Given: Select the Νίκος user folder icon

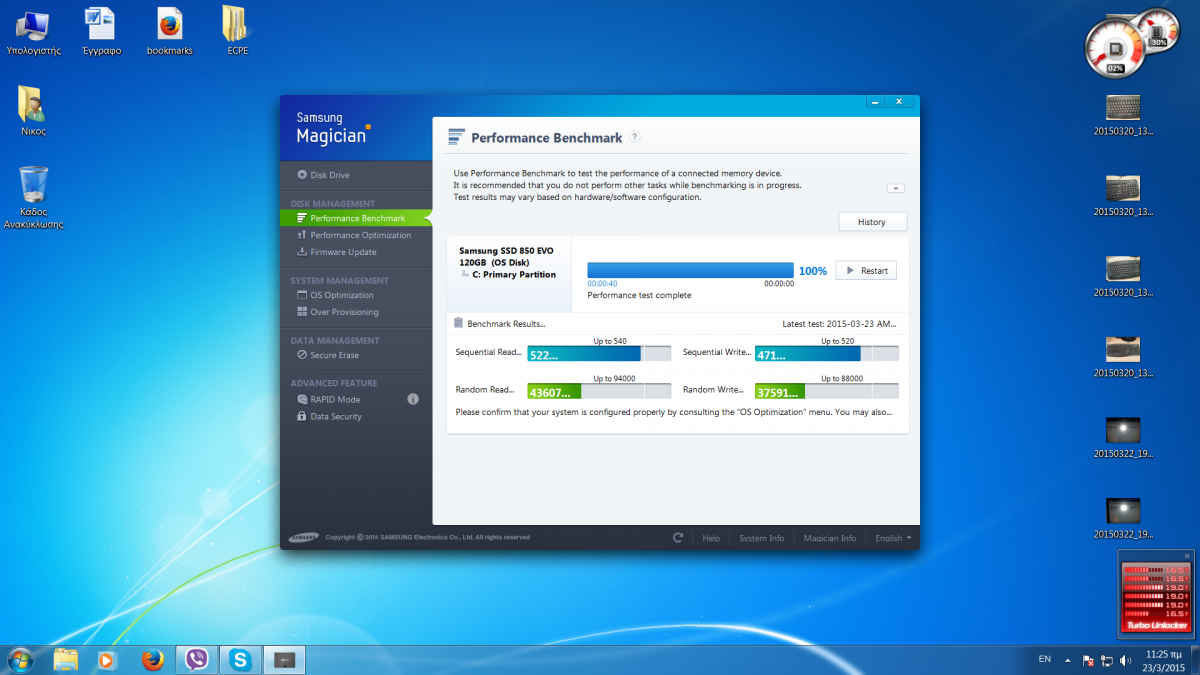Looking at the screenshot, I should [x=33, y=111].
